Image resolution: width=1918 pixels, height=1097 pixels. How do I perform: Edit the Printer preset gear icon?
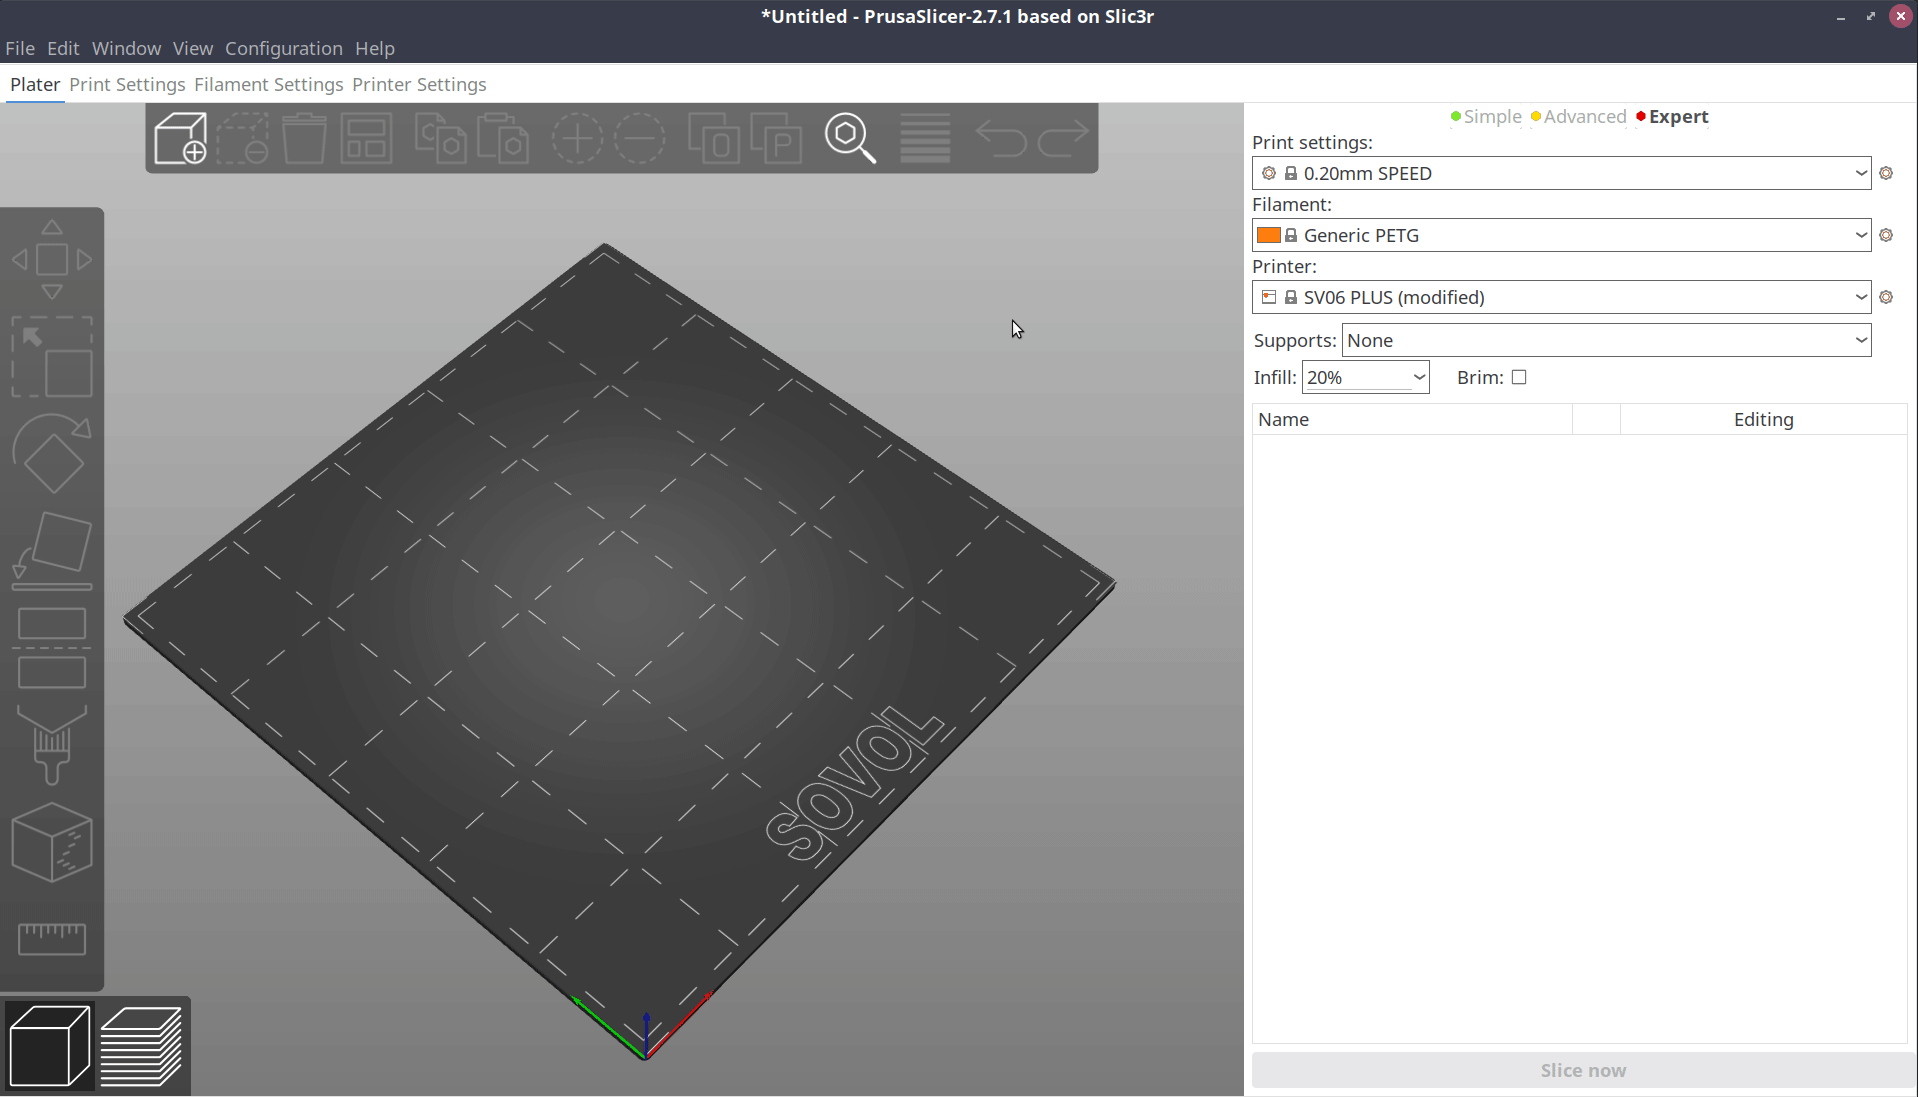point(1886,297)
